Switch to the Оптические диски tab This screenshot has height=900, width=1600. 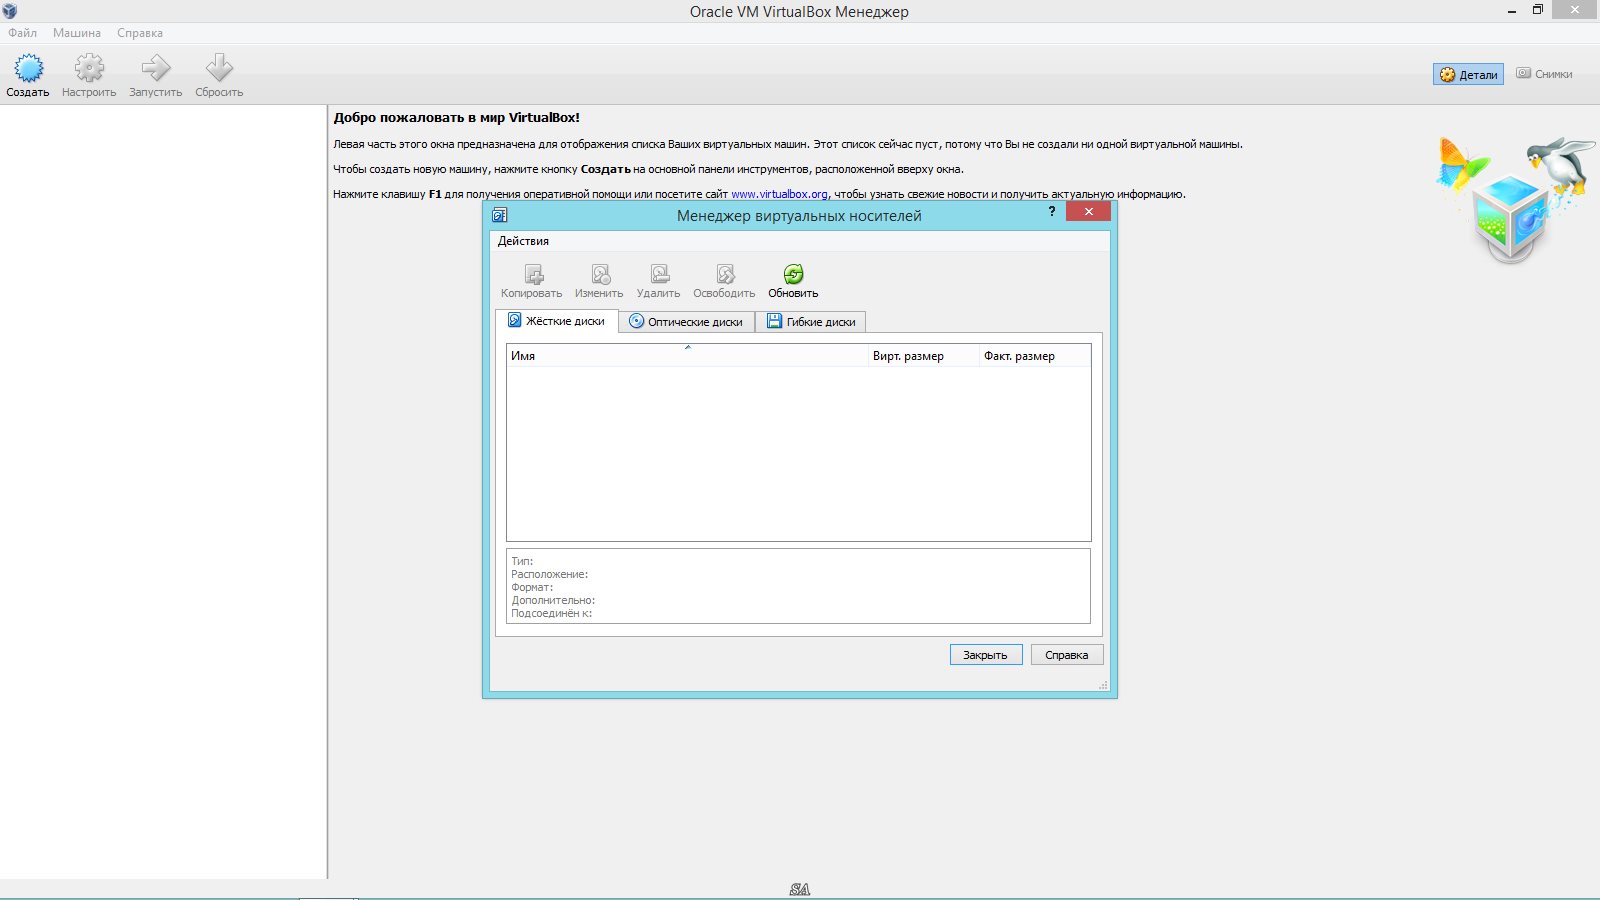(687, 322)
